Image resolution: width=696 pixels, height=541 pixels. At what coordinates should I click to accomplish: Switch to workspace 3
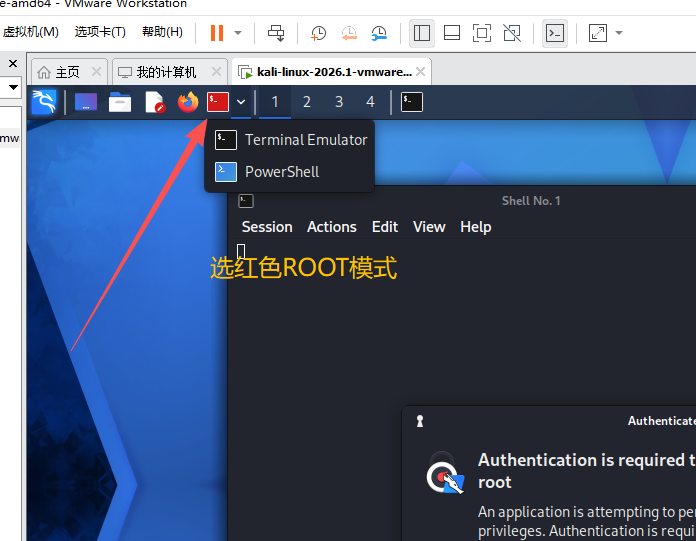coord(339,102)
